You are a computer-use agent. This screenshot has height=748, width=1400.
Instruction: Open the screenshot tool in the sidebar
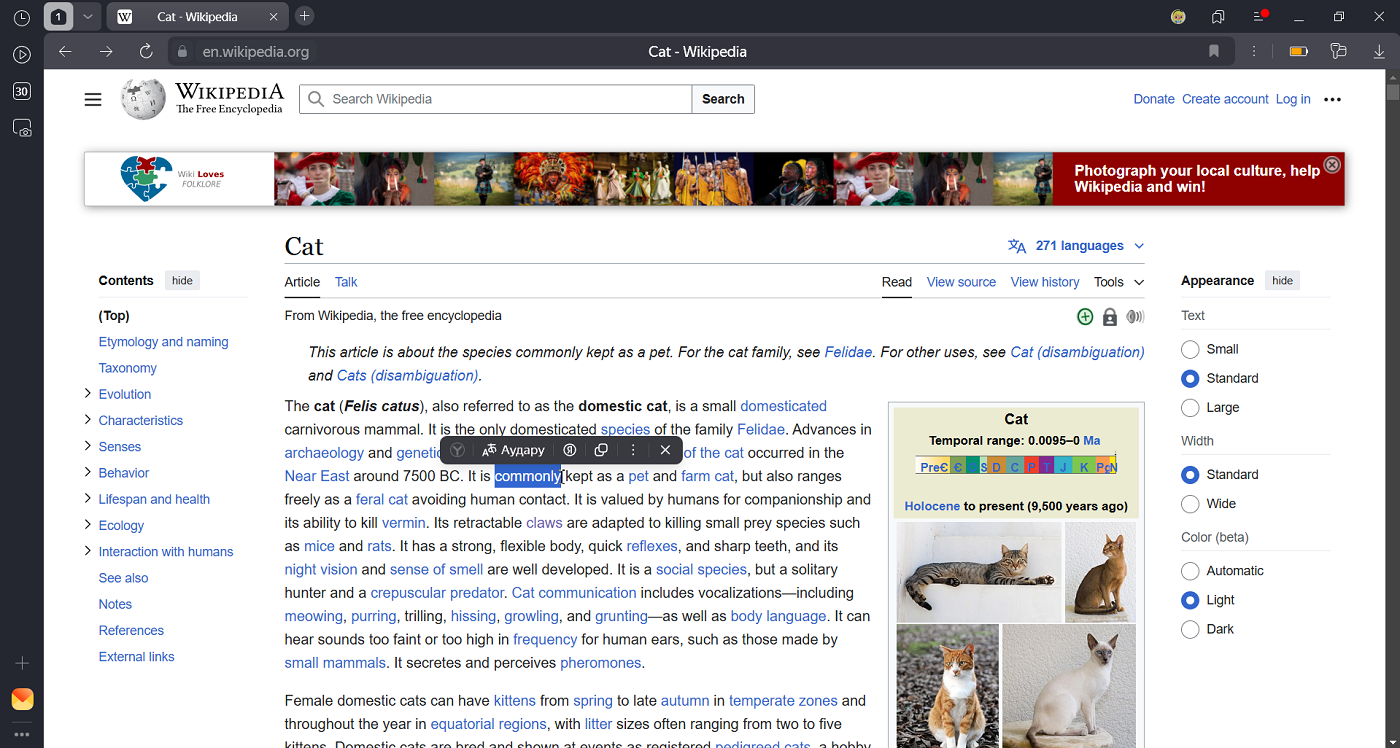click(x=22, y=128)
